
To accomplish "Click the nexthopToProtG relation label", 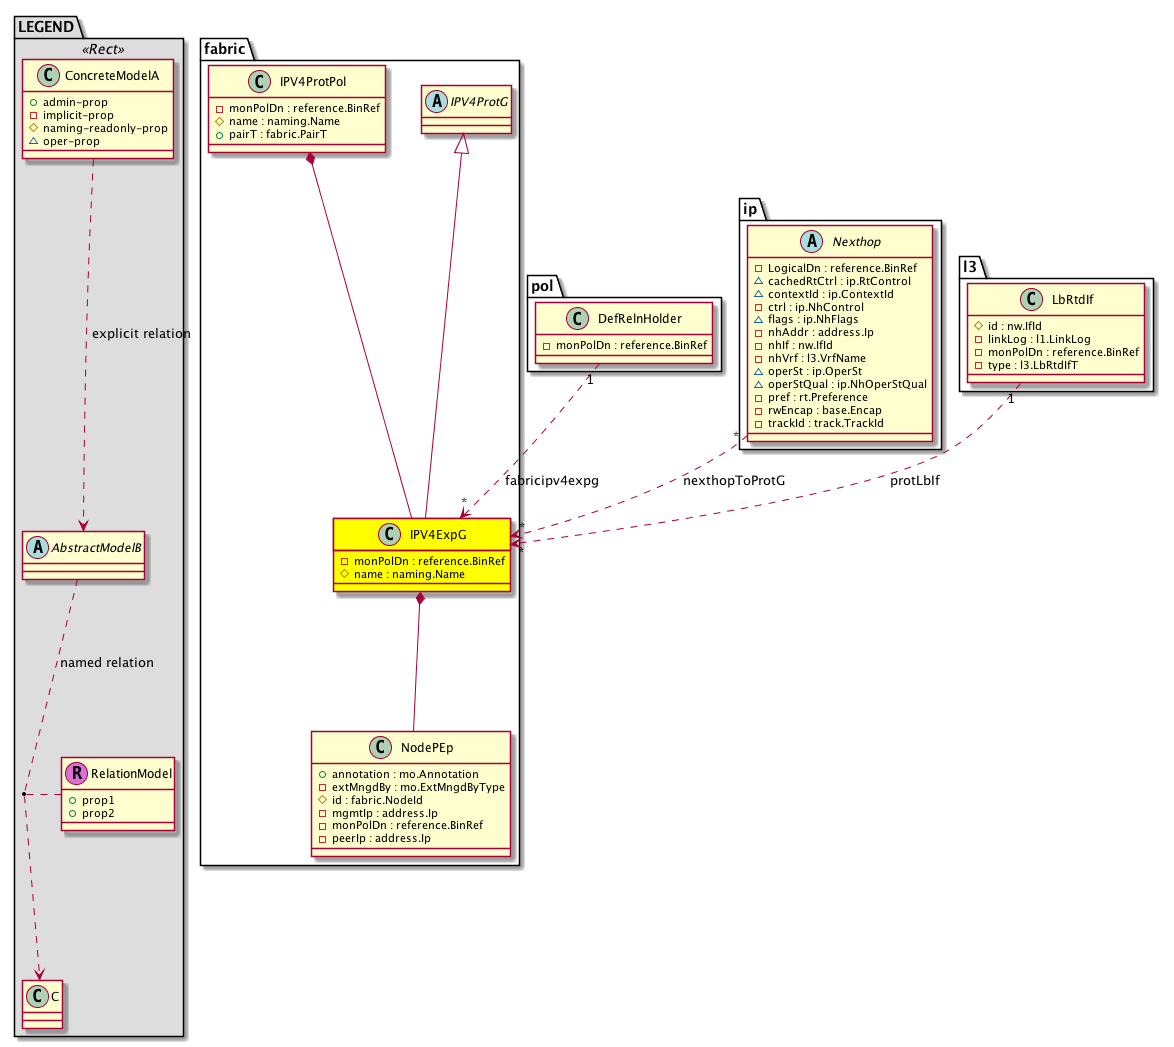I will point(734,481).
